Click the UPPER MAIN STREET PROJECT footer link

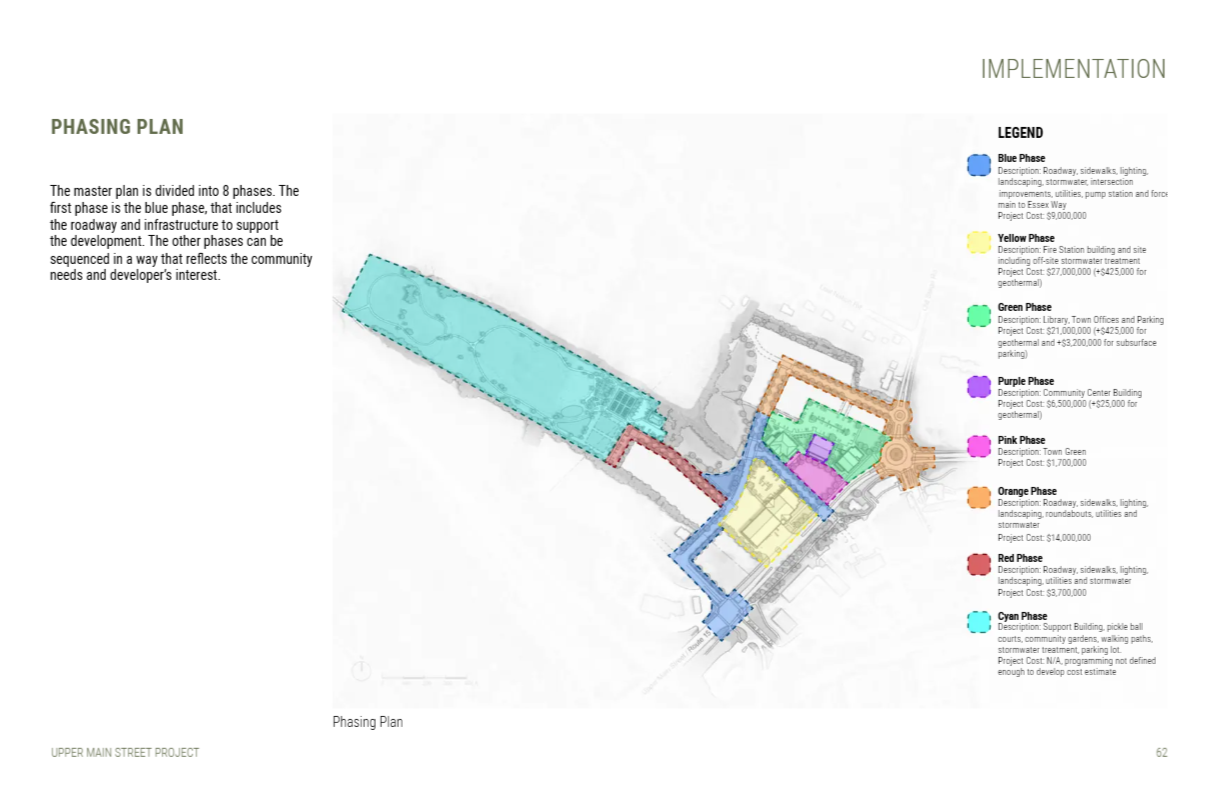123,754
